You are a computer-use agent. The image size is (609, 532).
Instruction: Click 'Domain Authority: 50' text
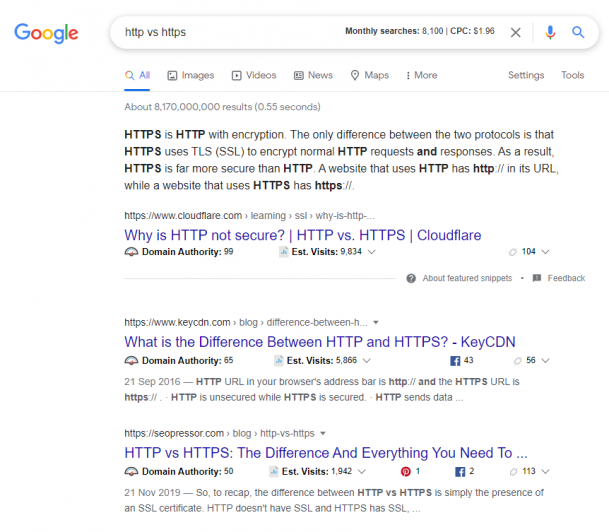[188, 471]
